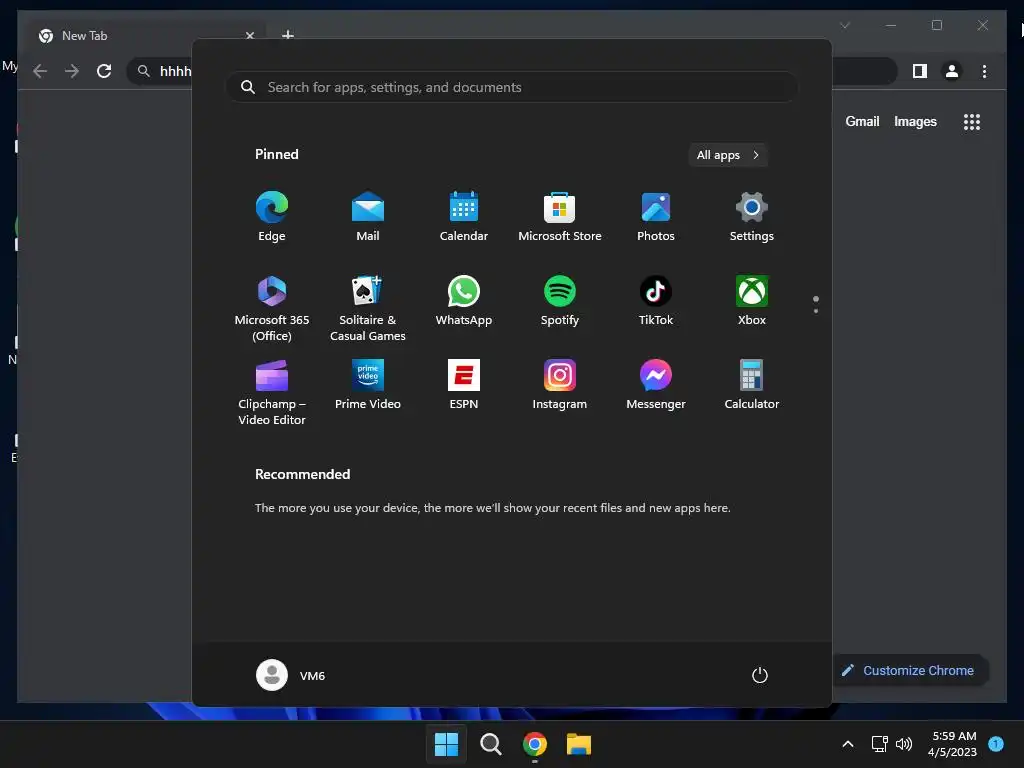The width and height of the screenshot is (1024, 768).
Task: Launch TikTok from pinned apps
Action: point(656,301)
